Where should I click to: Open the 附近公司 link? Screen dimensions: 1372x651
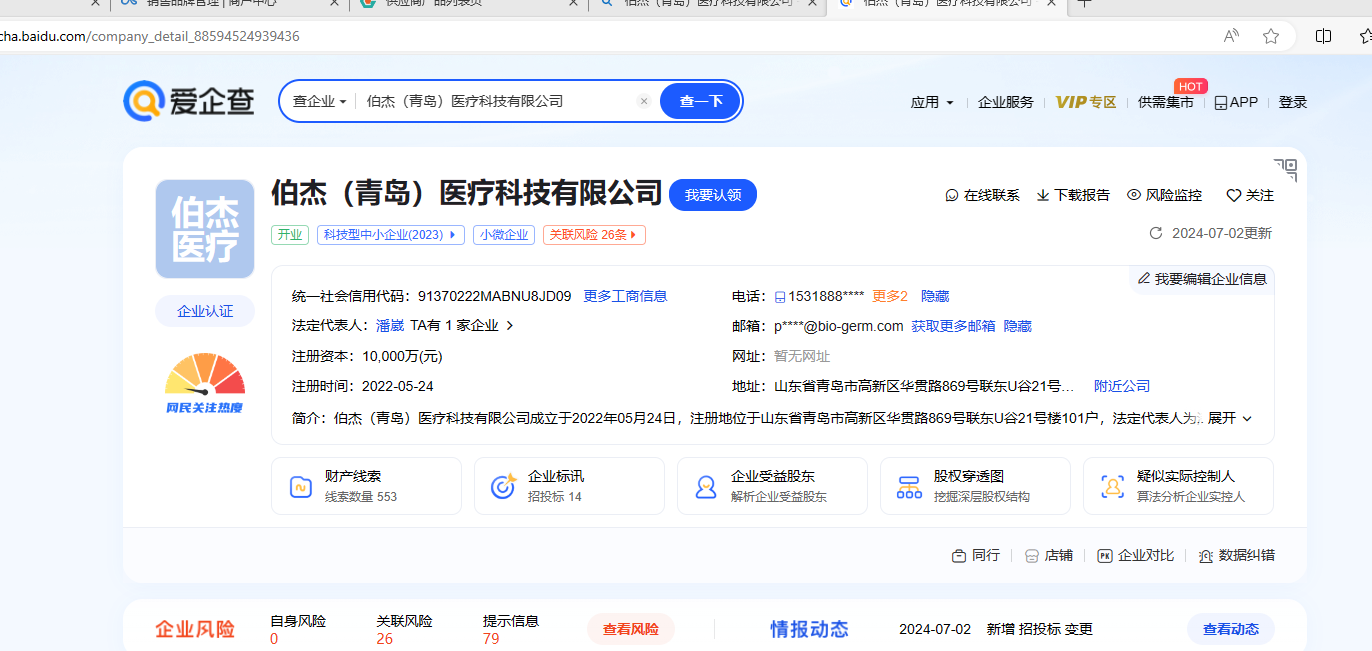tap(1122, 386)
